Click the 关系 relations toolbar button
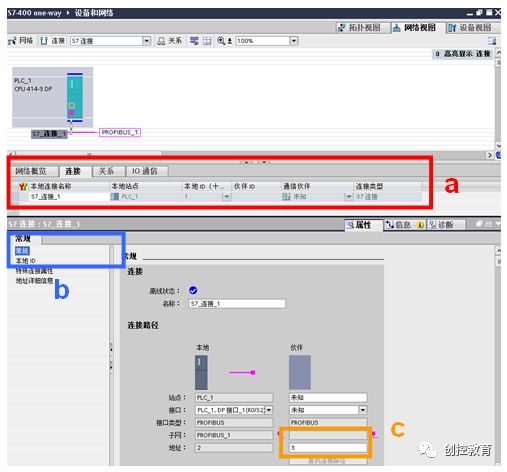507x472 pixels. (x=170, y=41)
